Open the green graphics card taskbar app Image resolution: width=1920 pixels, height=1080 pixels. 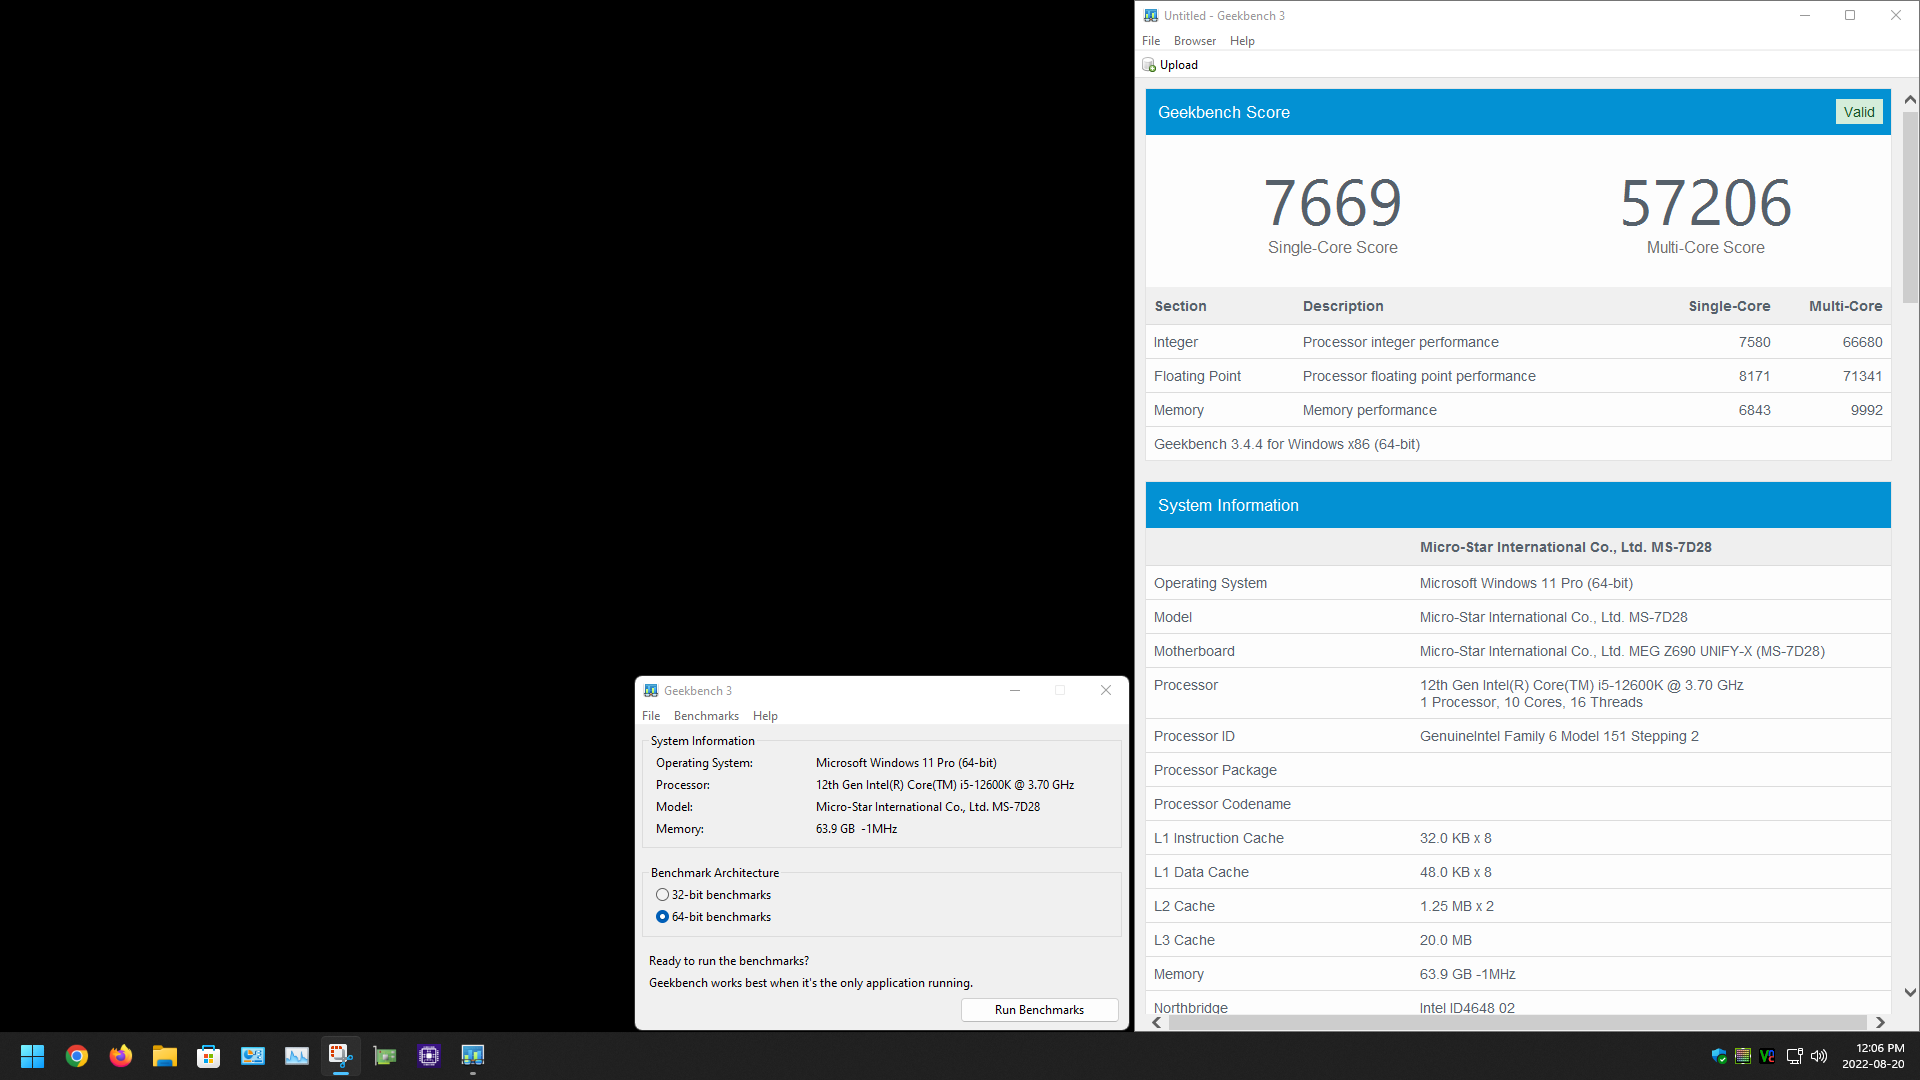[x=385, y=1056]
